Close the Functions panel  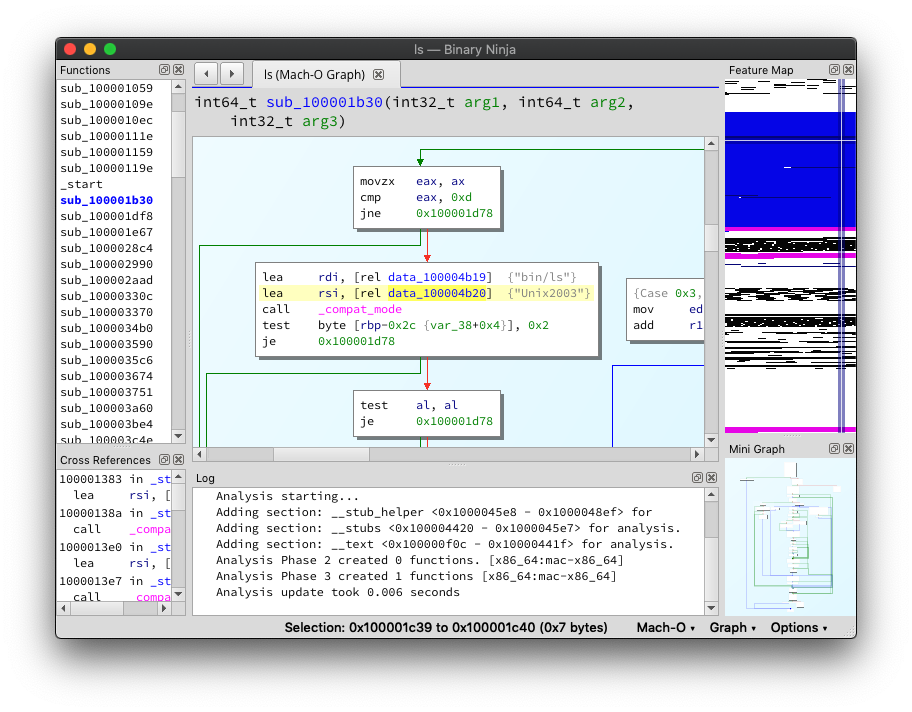pyautogui.click(x=178, y=70)
